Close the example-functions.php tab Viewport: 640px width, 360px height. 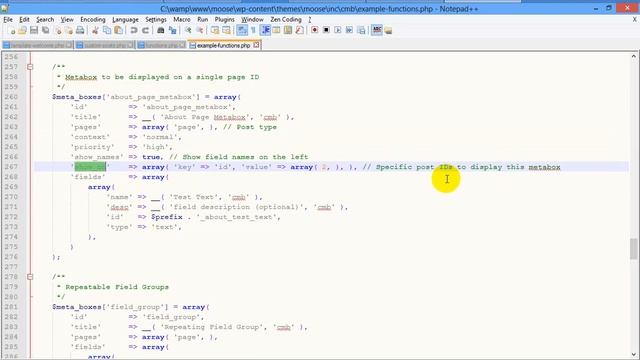(256, 45)
